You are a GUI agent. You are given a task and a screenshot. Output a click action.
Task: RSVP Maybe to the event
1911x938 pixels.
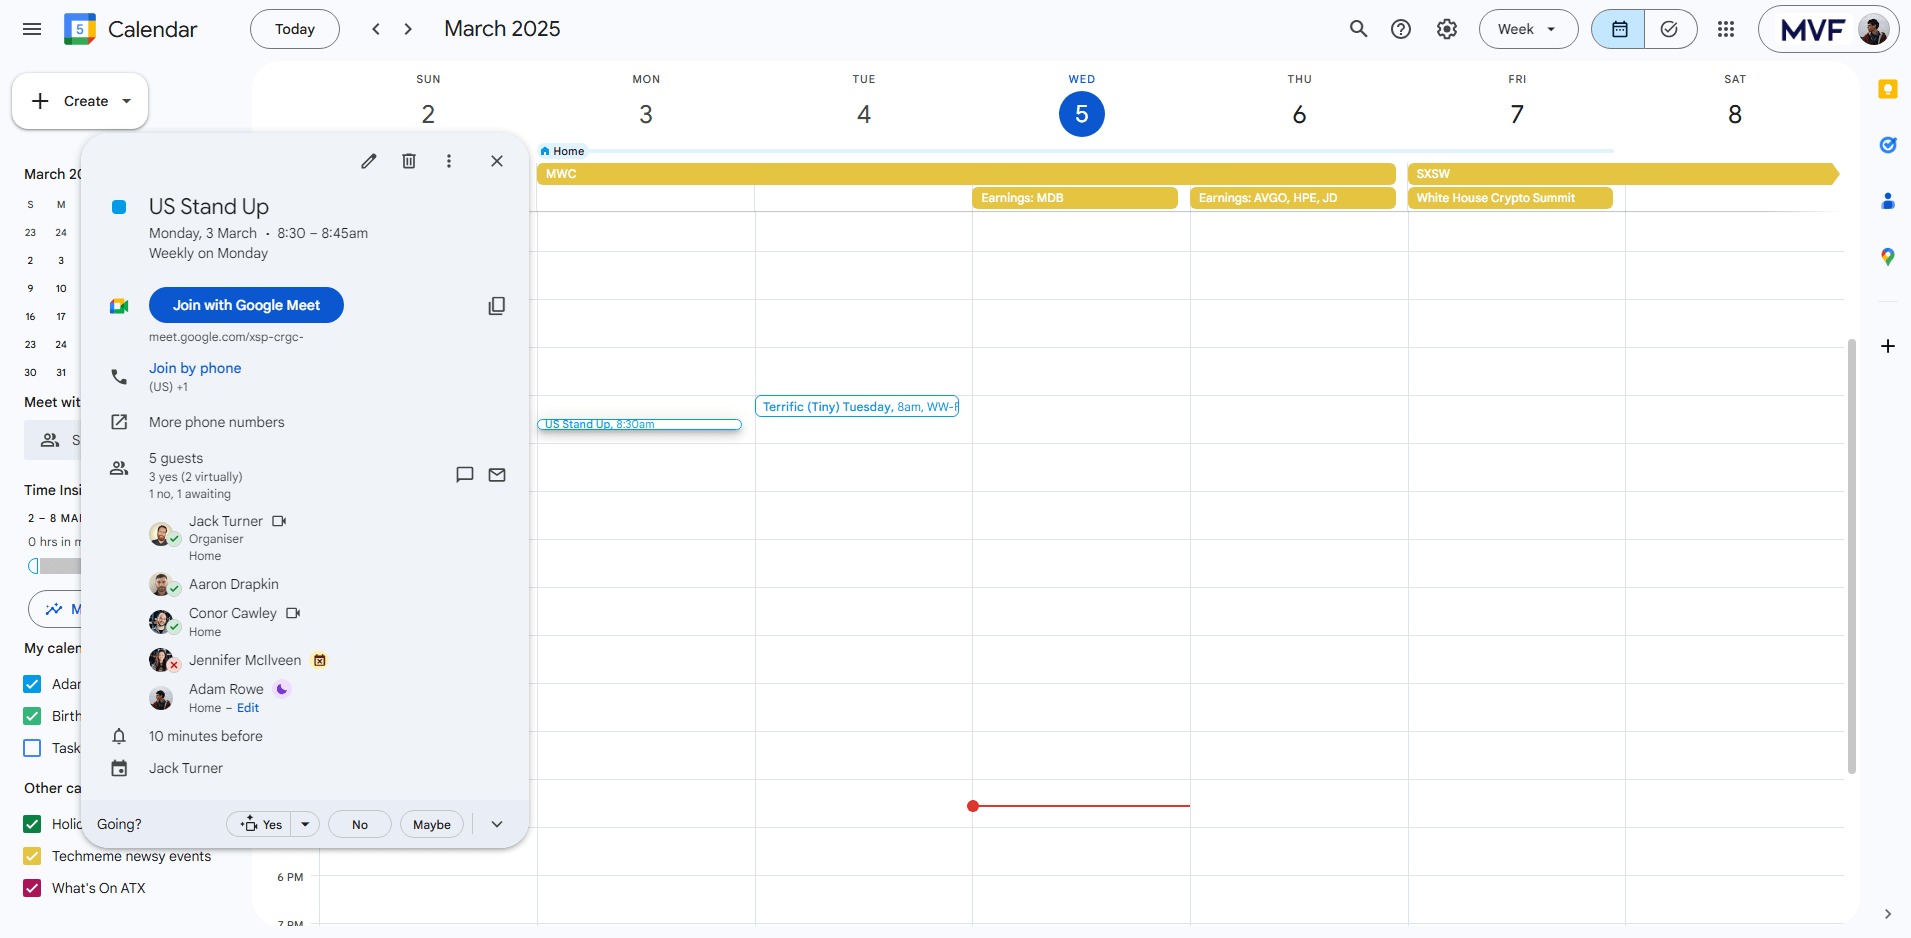point(432,824)
